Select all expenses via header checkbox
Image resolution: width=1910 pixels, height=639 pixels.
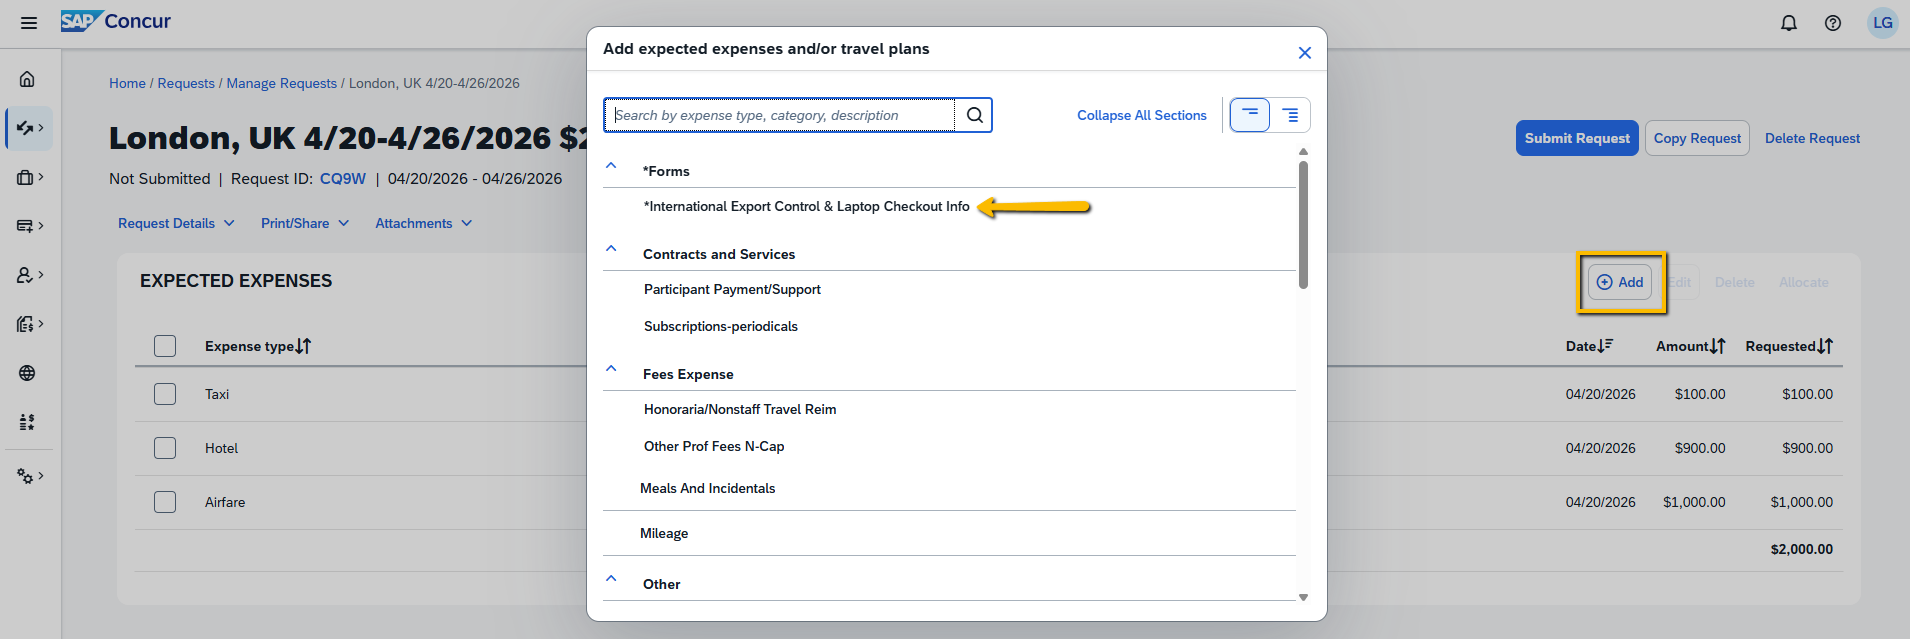pyautogui.click(x=165, y=345)
